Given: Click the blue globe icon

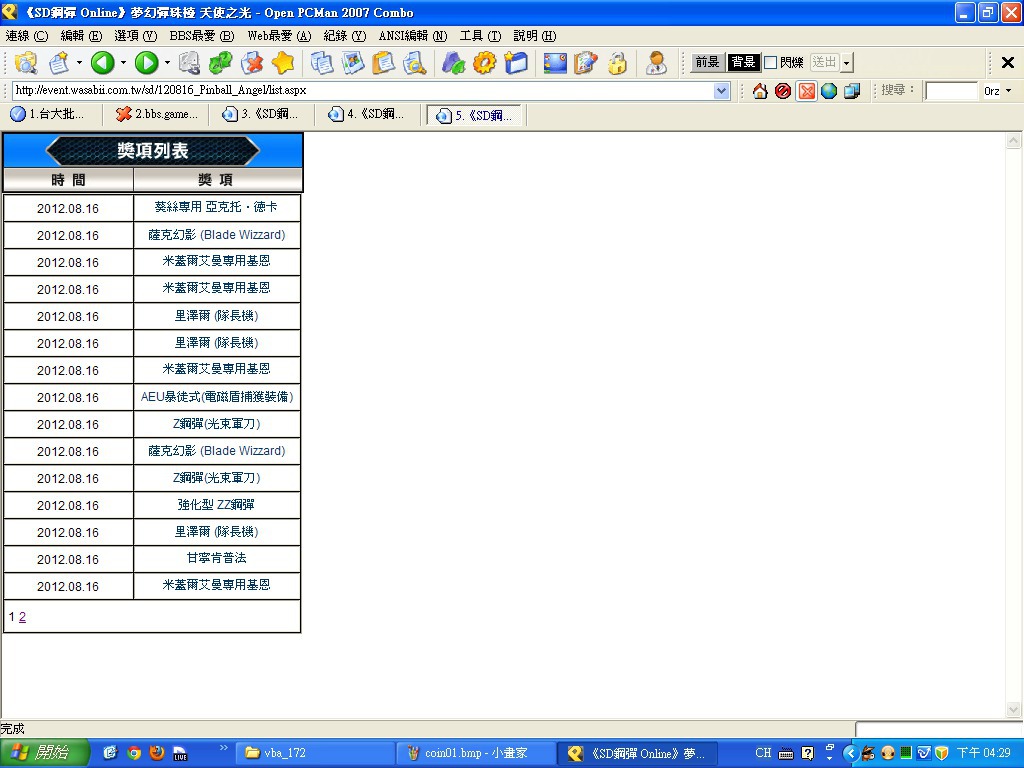Looking at the screenshot, I should (829, 91).
